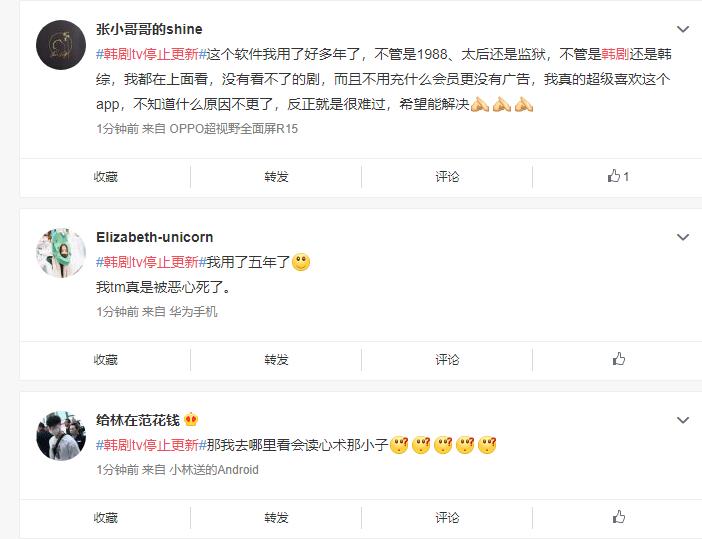Expand options chevron on Elizabeth-unicorn's post

[683, 237]
